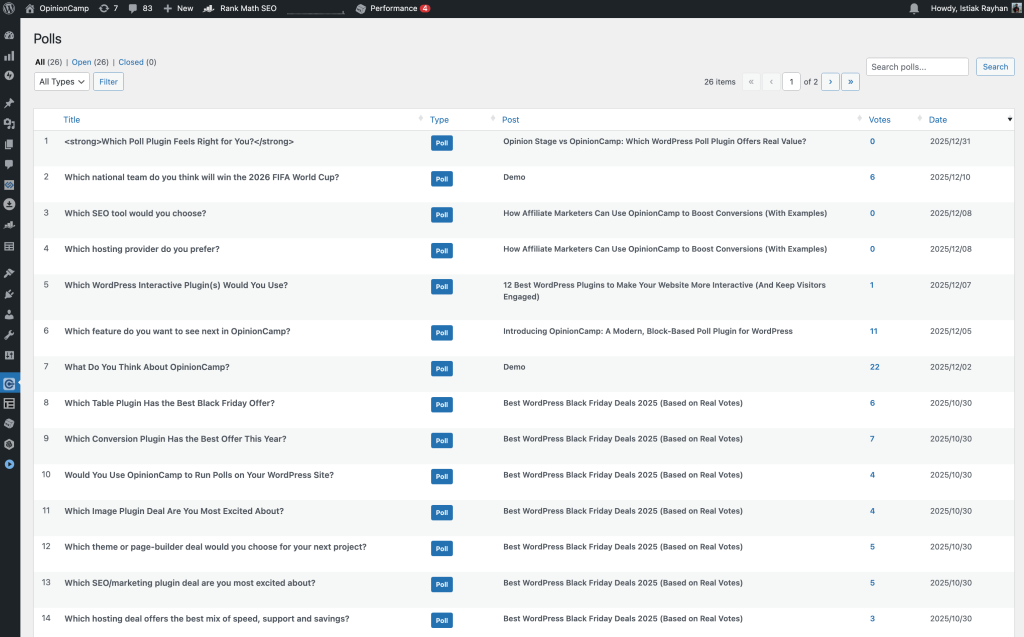The height and width of the screenshot is (637, 1024).
Task: Open Users from the sidebar person icon
Action: tap(9, 314)
